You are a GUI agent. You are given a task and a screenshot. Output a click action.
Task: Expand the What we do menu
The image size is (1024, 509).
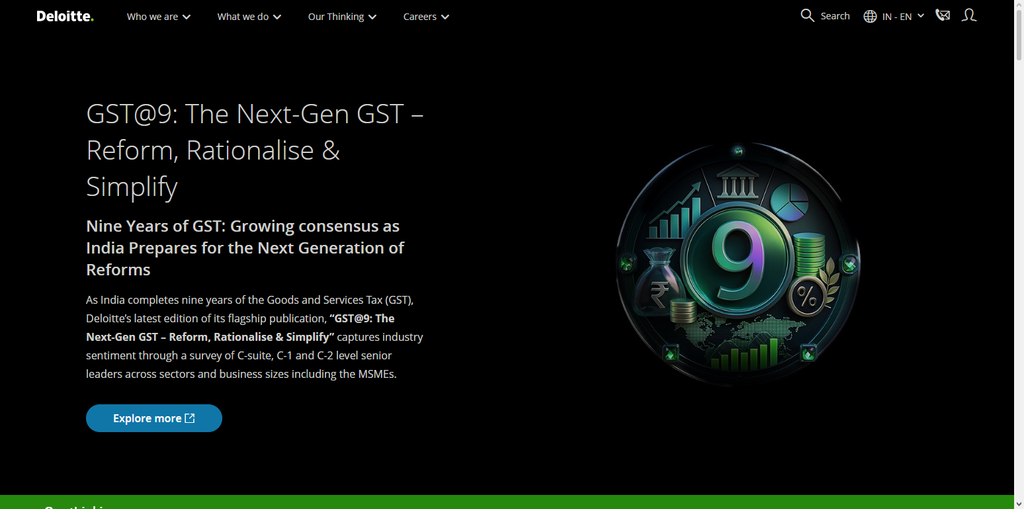pos(249,16)
